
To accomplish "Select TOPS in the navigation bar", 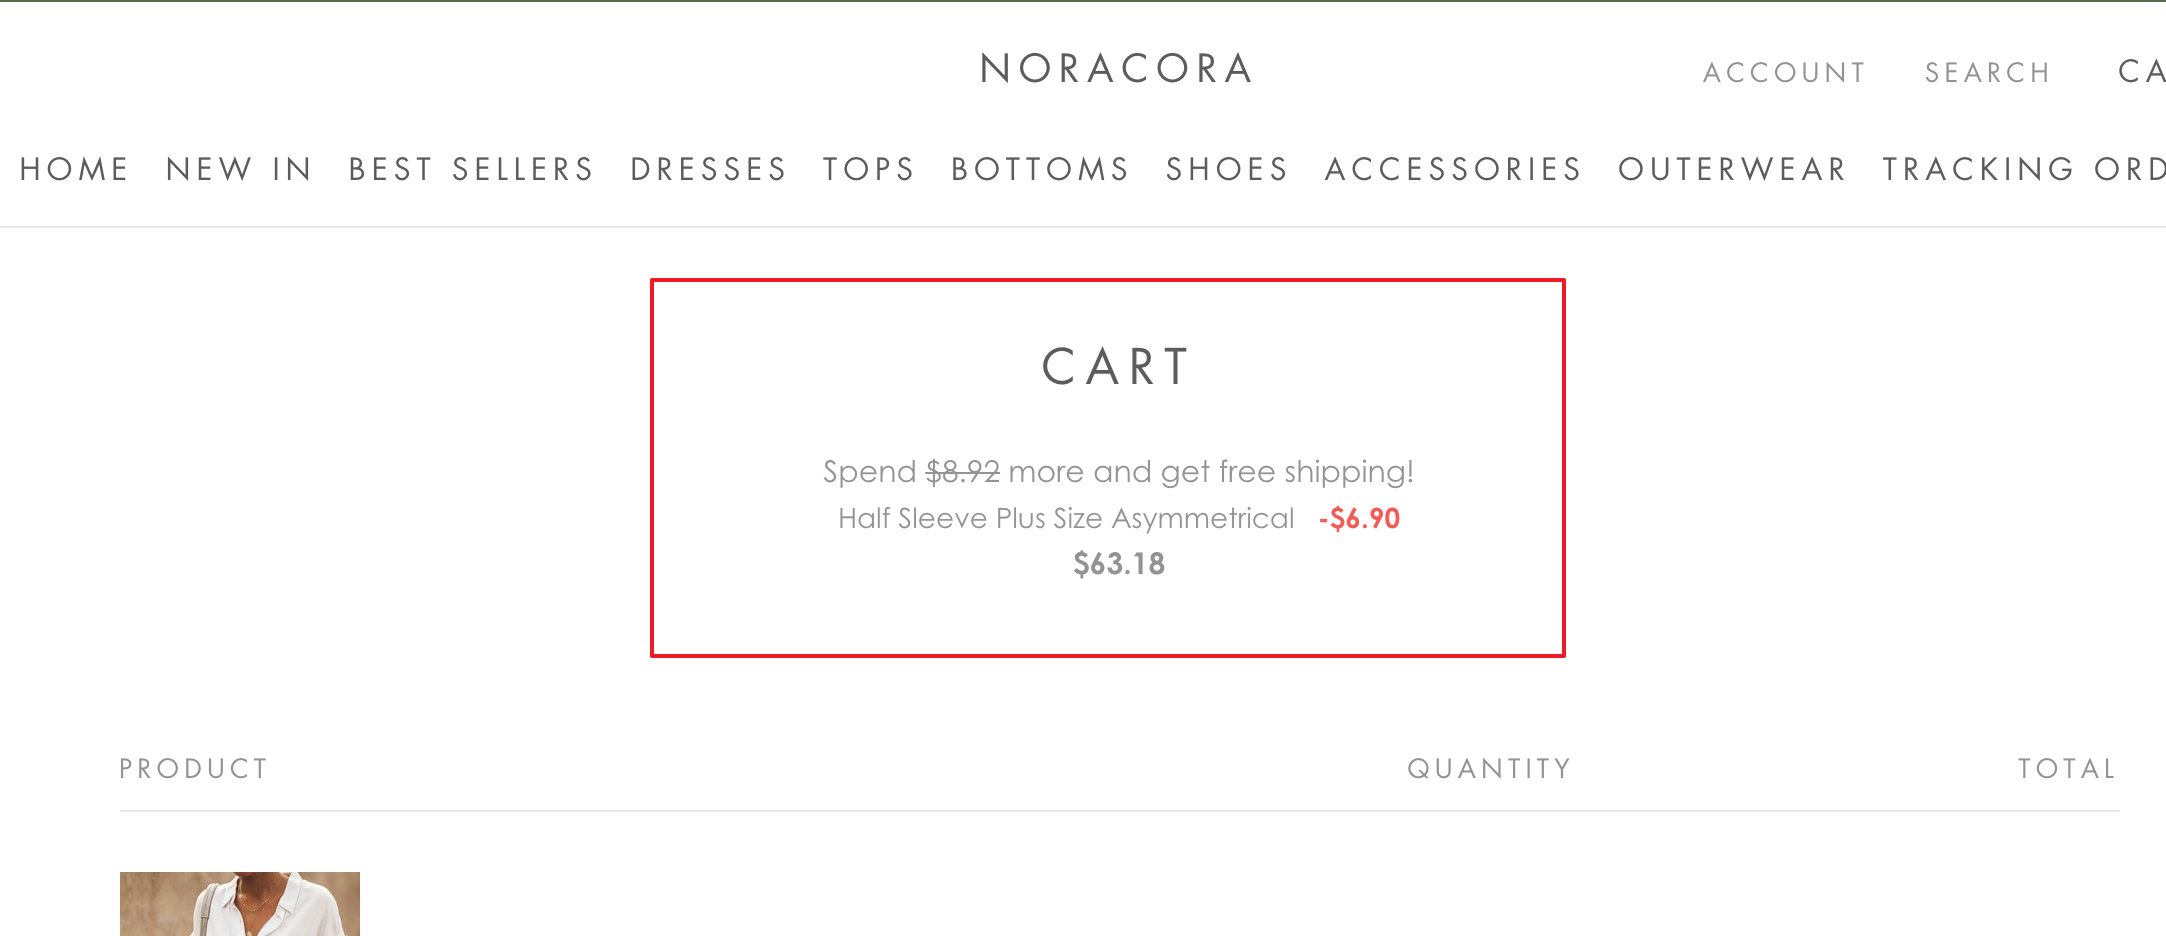I will (869, 169).
